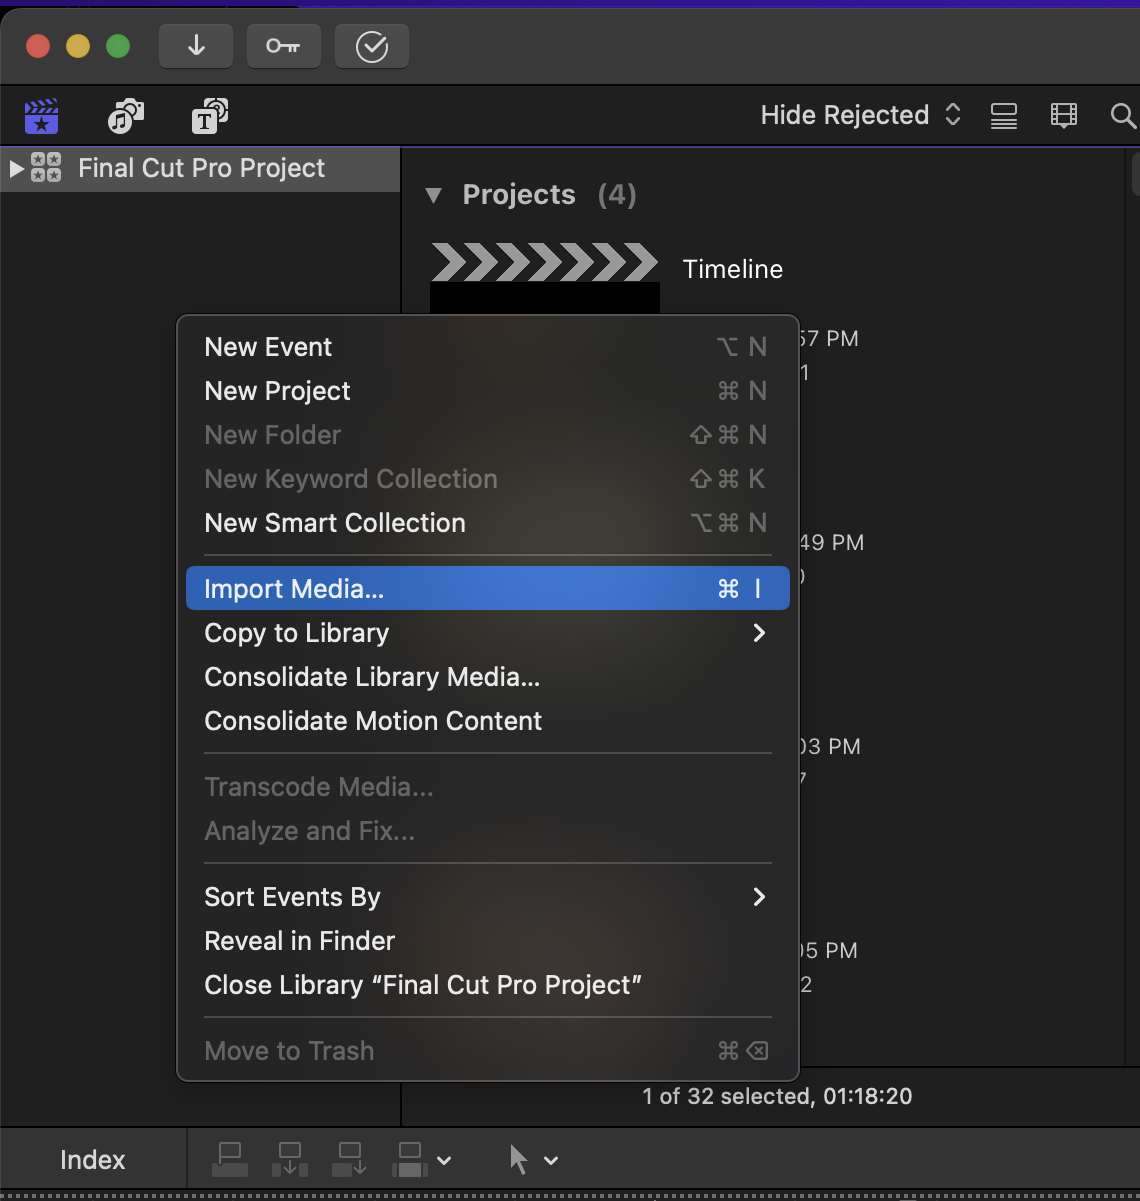Image resolution: width=1140 pixels, height=1201 pixels.
Task: Select the Timeline project thumbnail
Action: (545, 278)
